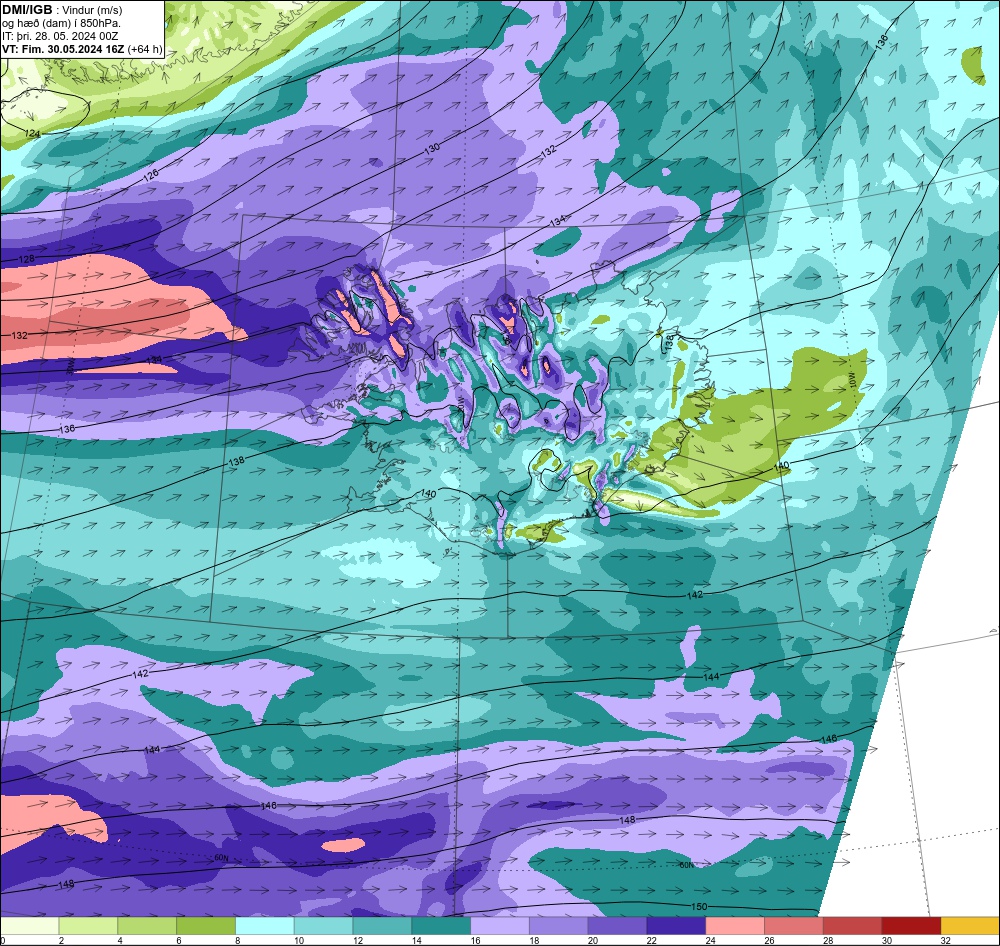The height and width of the screenshot is (946, 1000).
Task: Pick the 12–14 m/s medium teal legend swatch
Action: click(382, 926)
